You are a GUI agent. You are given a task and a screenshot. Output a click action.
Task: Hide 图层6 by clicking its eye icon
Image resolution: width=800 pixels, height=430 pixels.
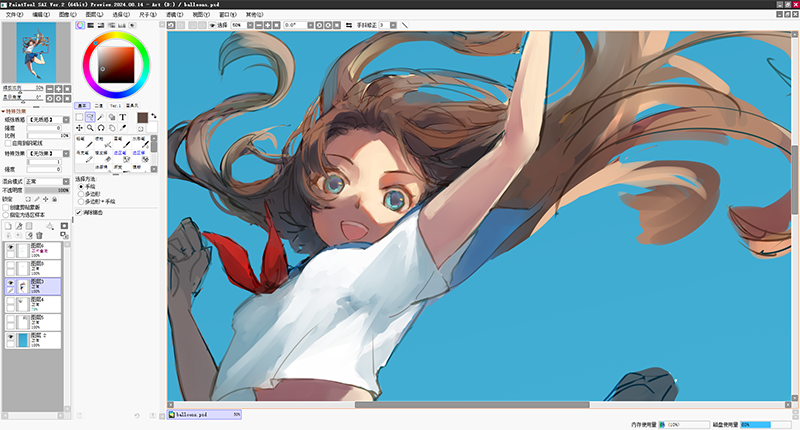[x=10, y=247]
